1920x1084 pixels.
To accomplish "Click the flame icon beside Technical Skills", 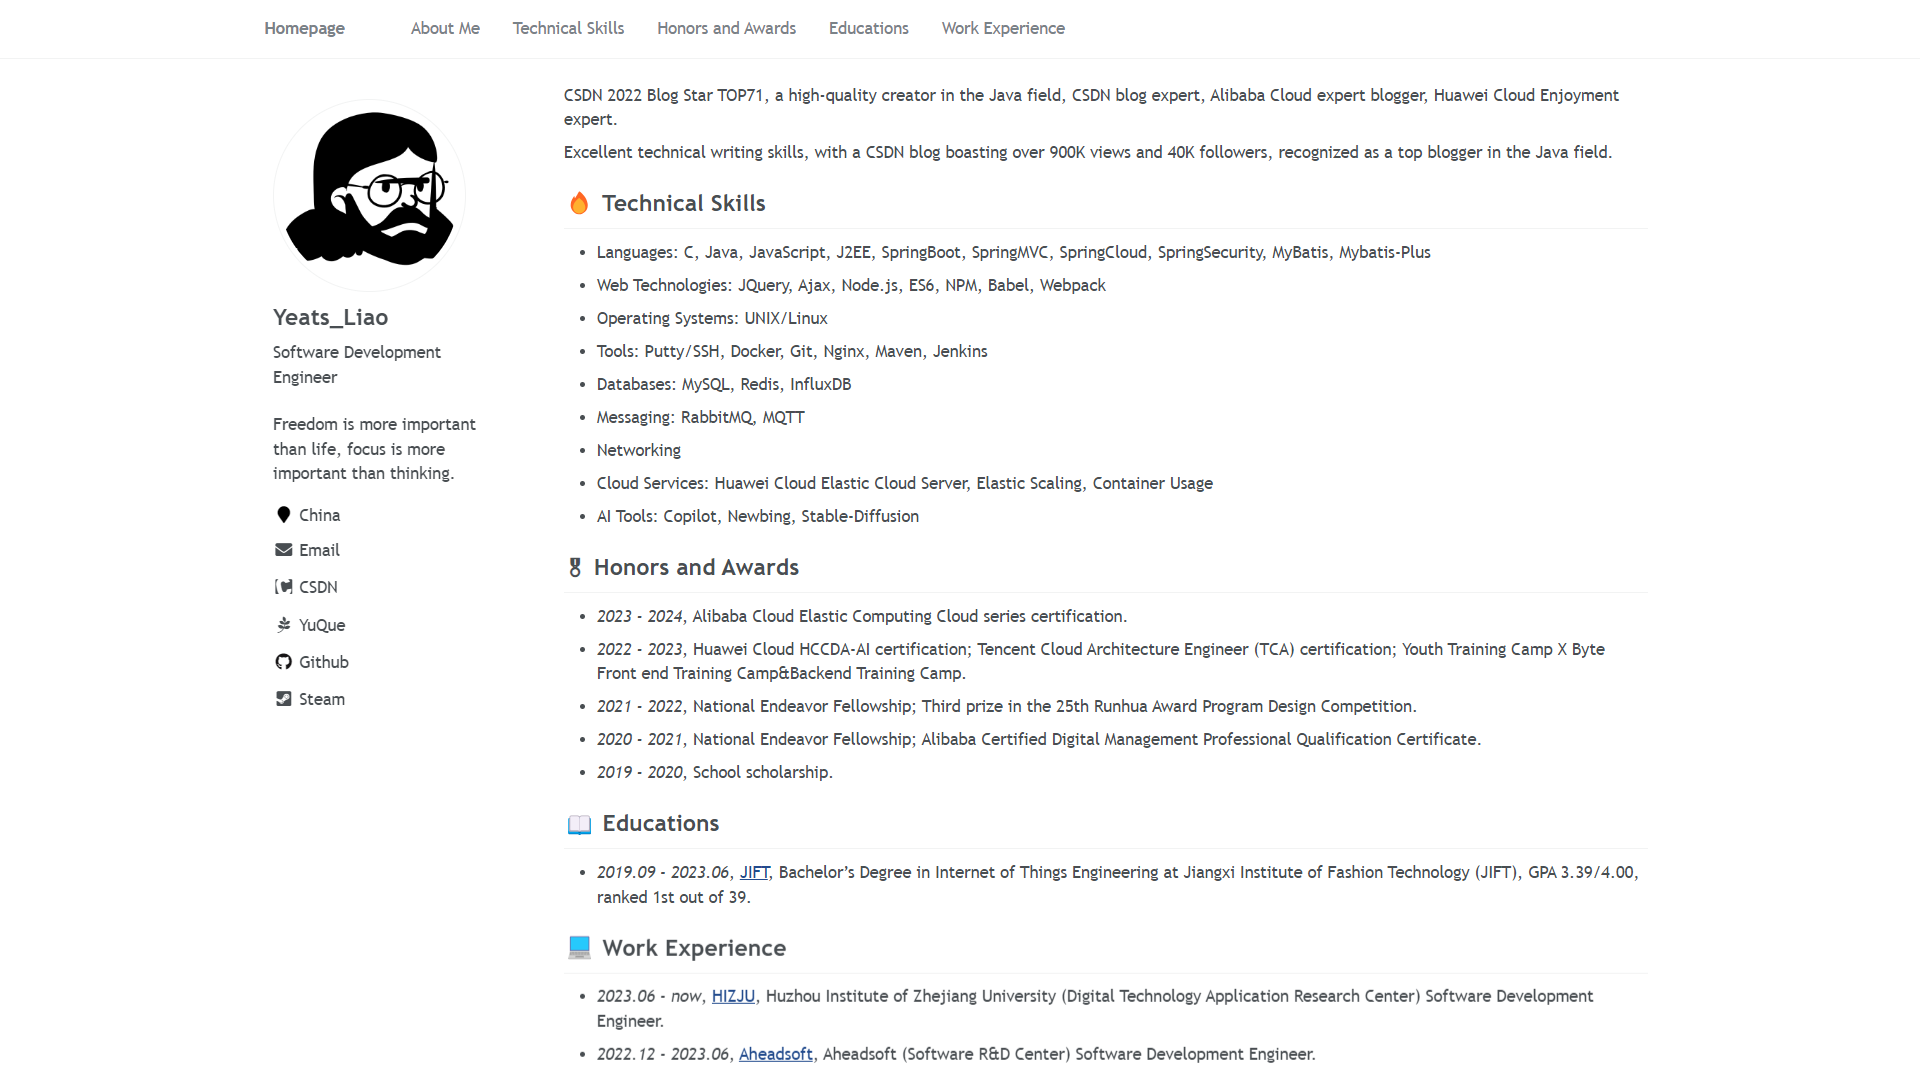I will 579,203.
